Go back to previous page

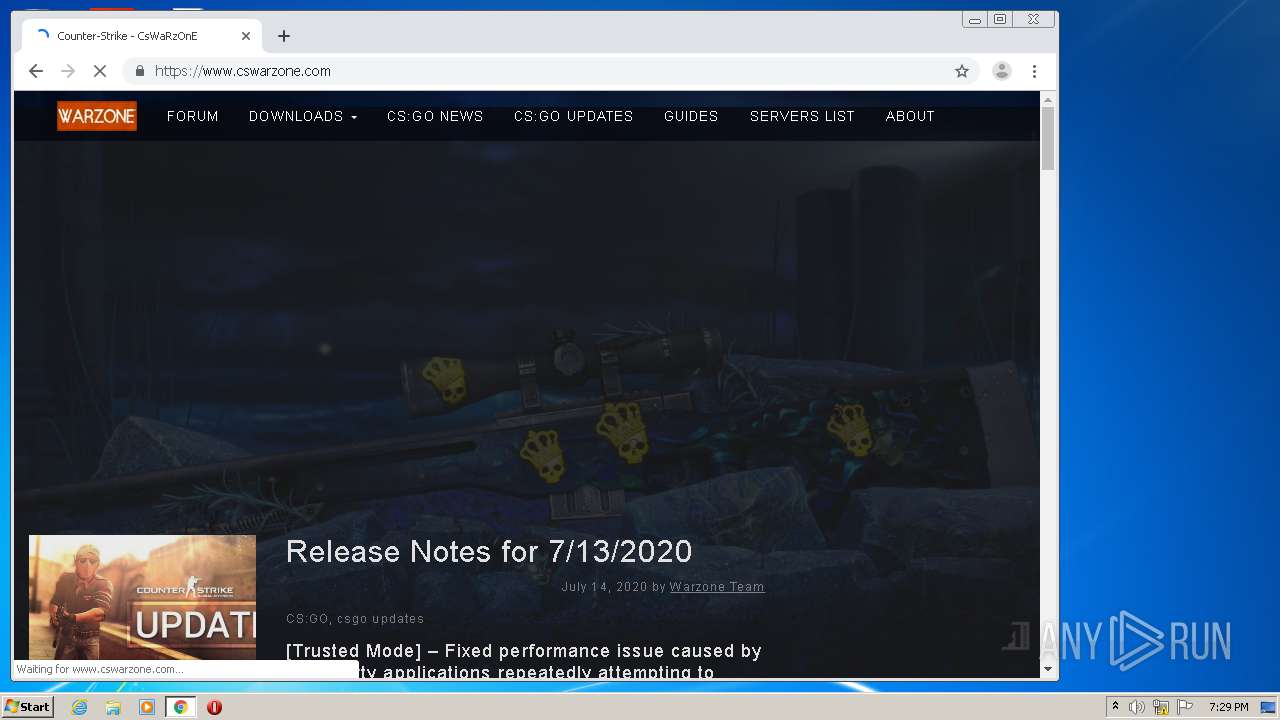pyautogui.click(x=36, y=71)
